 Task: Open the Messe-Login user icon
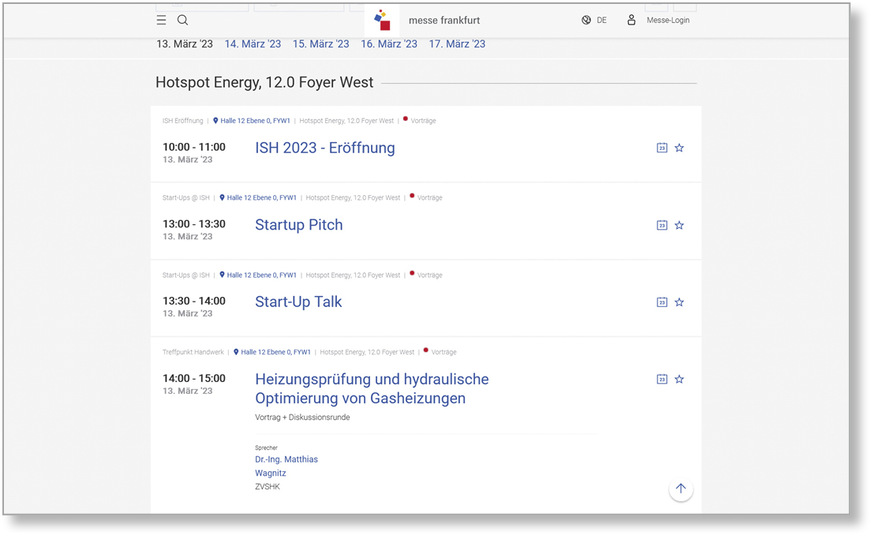point(631,20)
